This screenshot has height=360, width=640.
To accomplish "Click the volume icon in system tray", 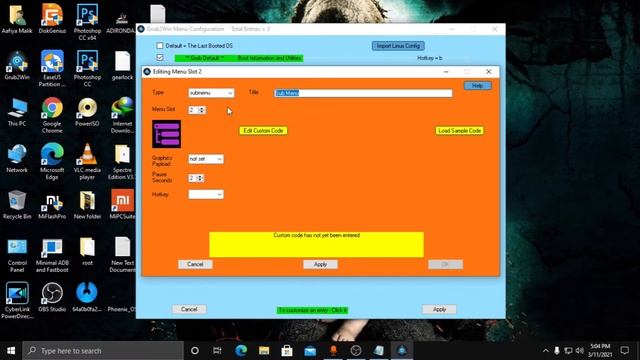I will (579, 351).
